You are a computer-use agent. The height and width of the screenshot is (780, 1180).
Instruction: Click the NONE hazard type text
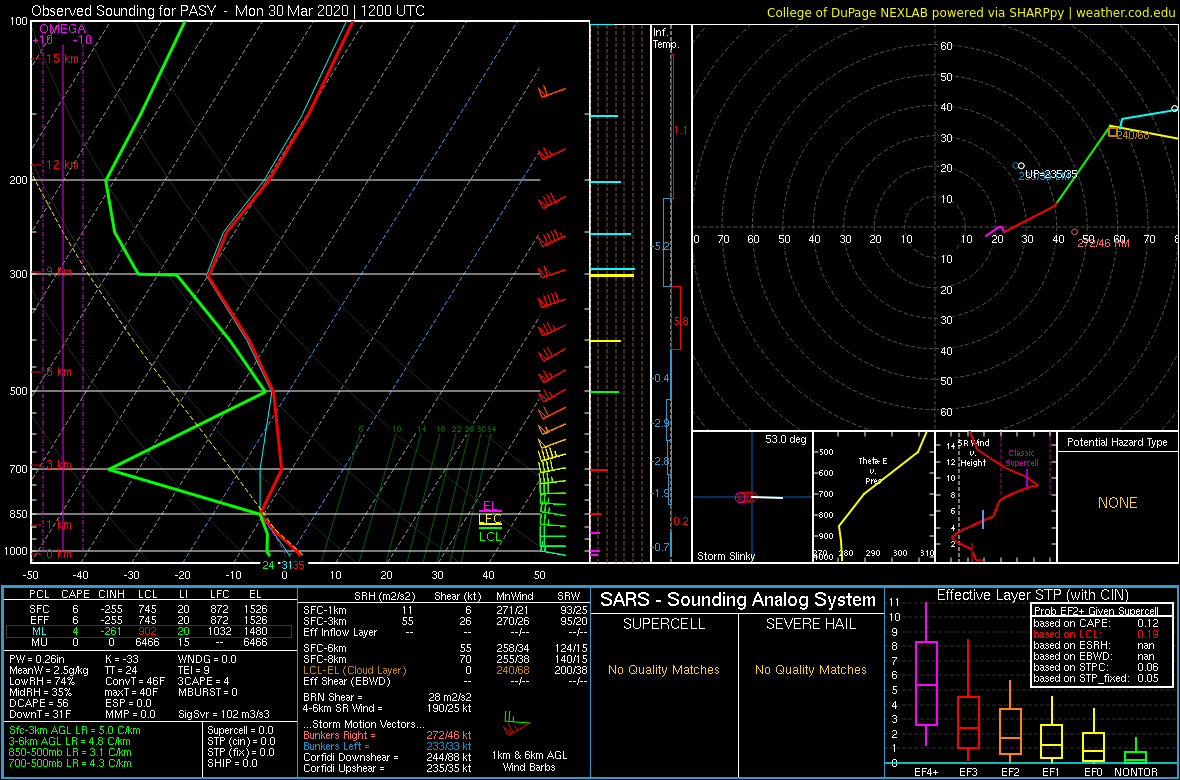pyautogui.click(x=1117, y=503)
